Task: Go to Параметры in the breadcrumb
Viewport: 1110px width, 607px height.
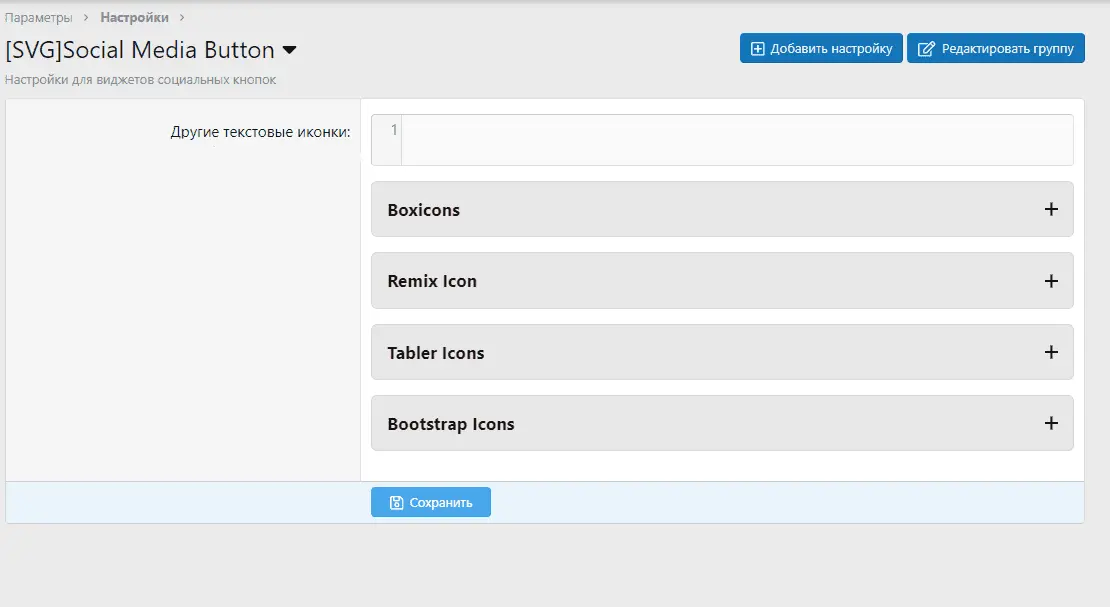Action: [39, 17]
